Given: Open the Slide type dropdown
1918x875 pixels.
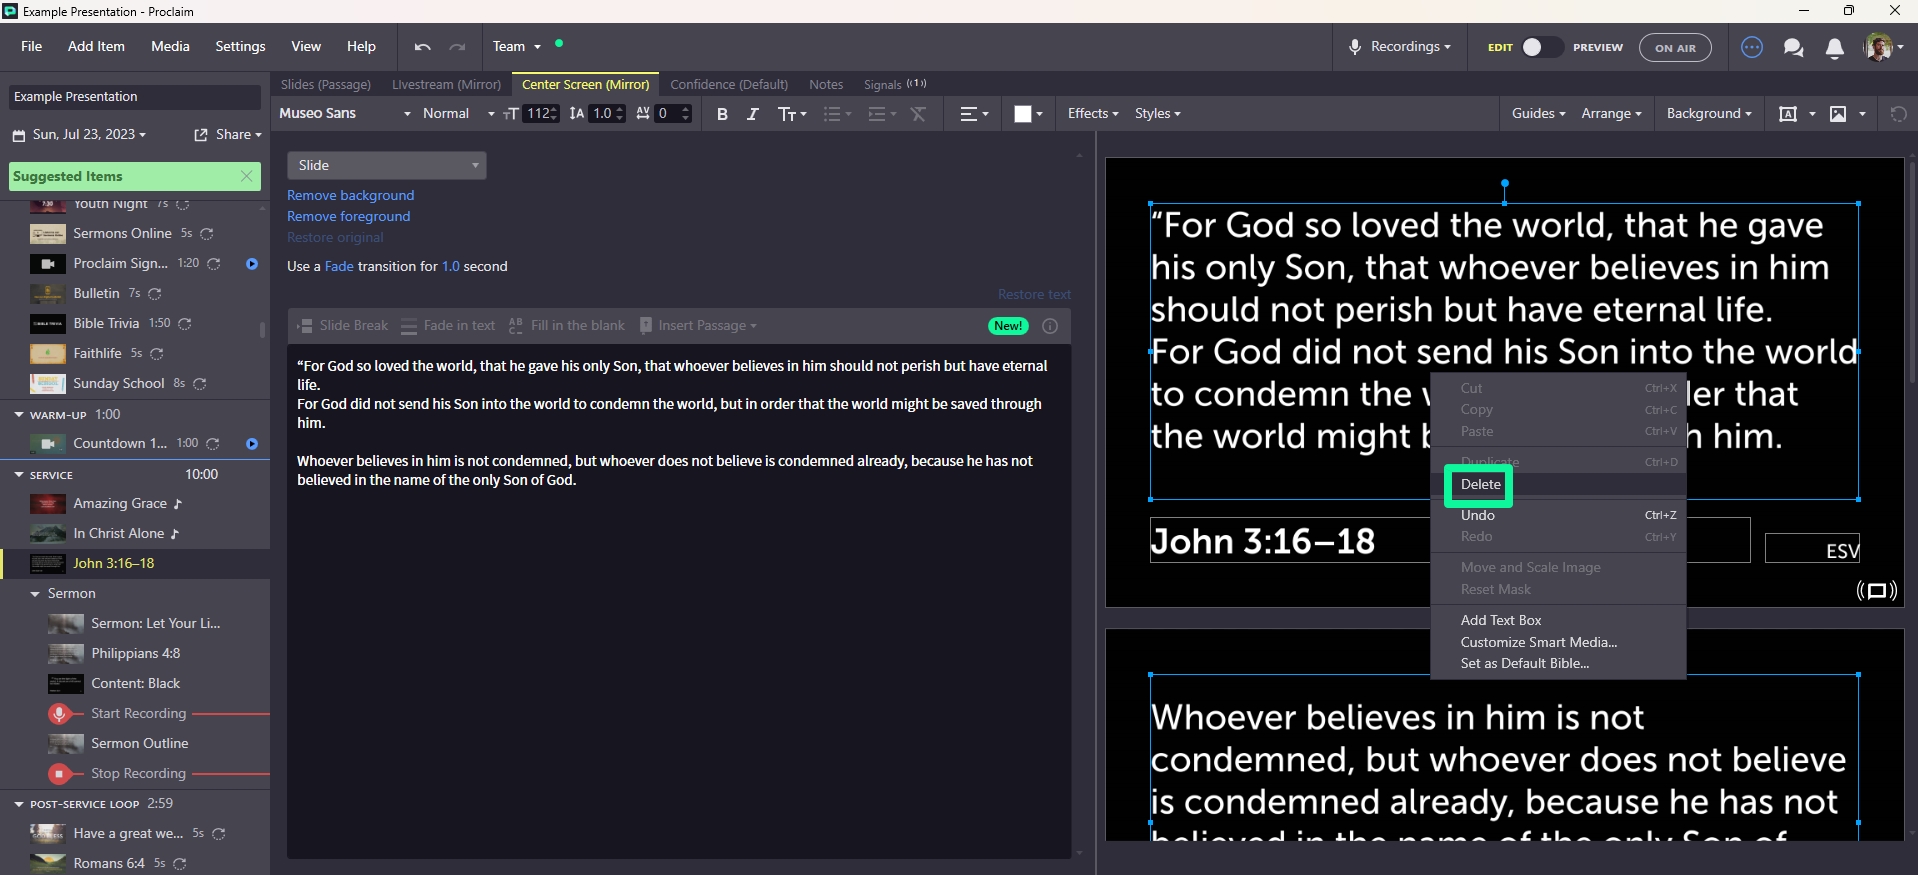Looking at the screenshot, I should [x=386, y=166].
